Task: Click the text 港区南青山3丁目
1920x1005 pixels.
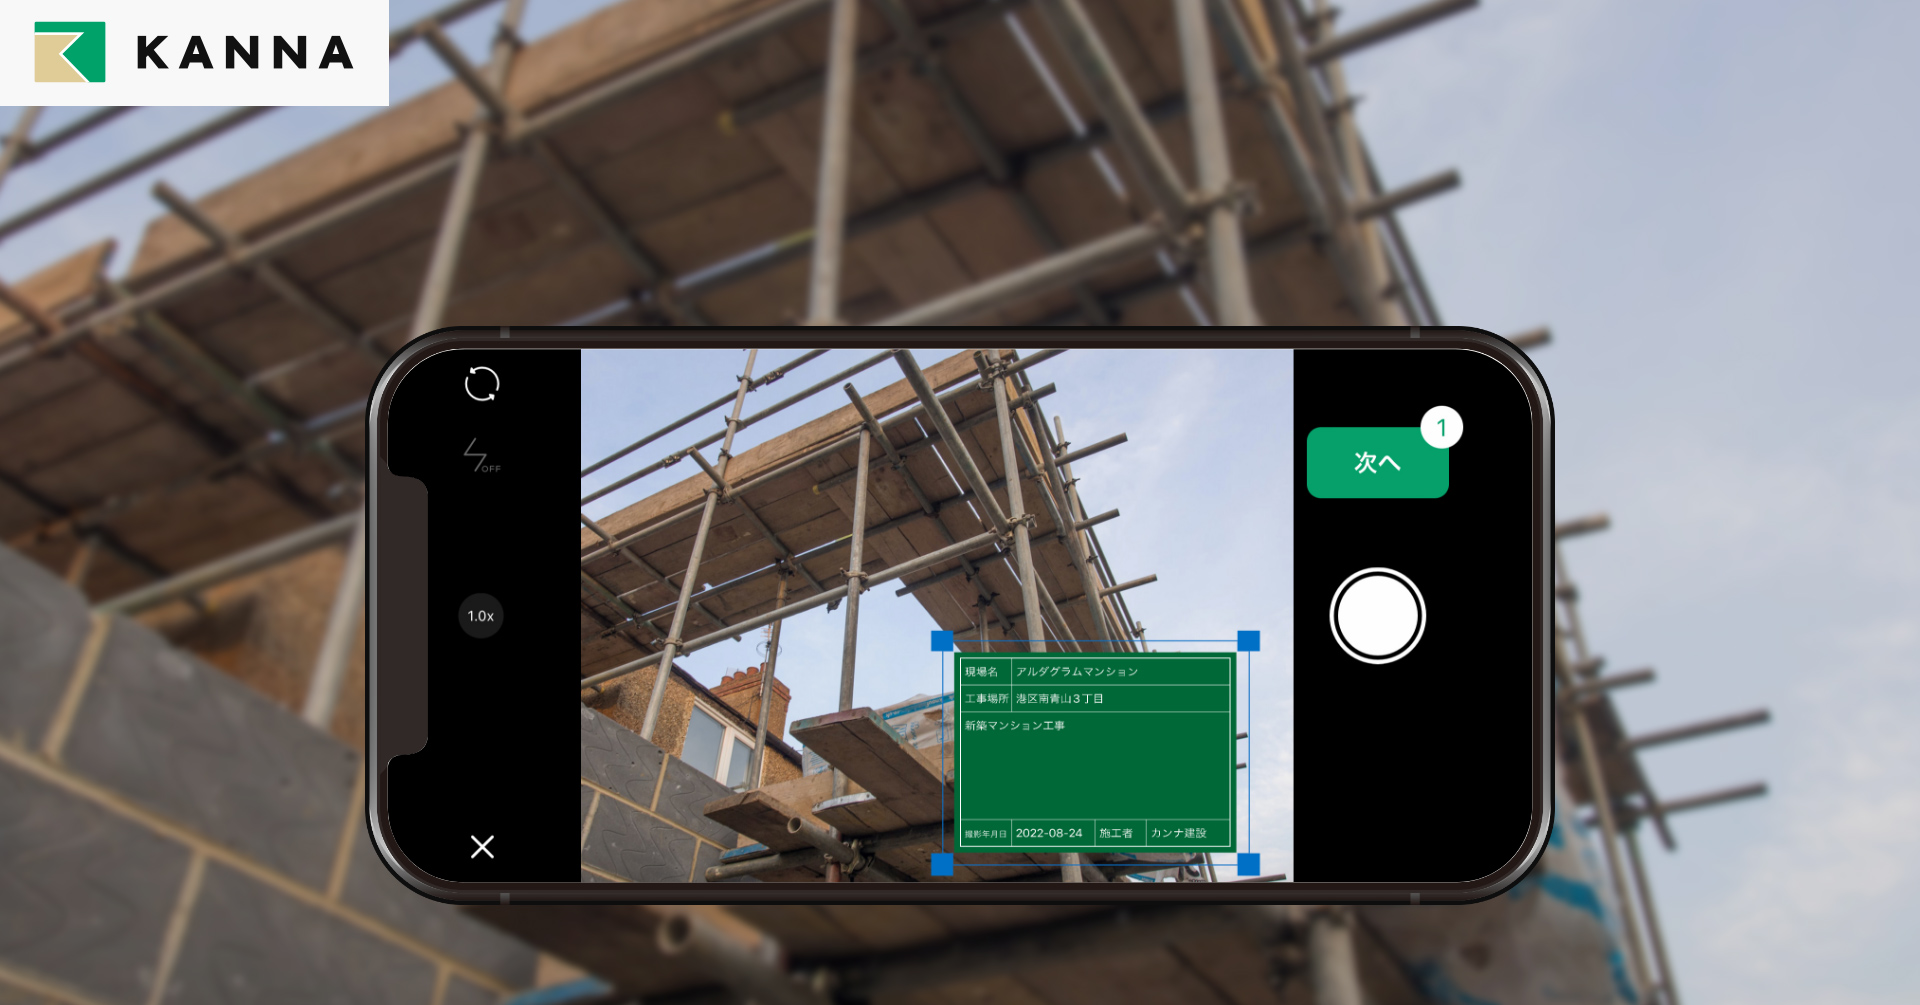Action: pyautogui.click(x=1059, y=699)
